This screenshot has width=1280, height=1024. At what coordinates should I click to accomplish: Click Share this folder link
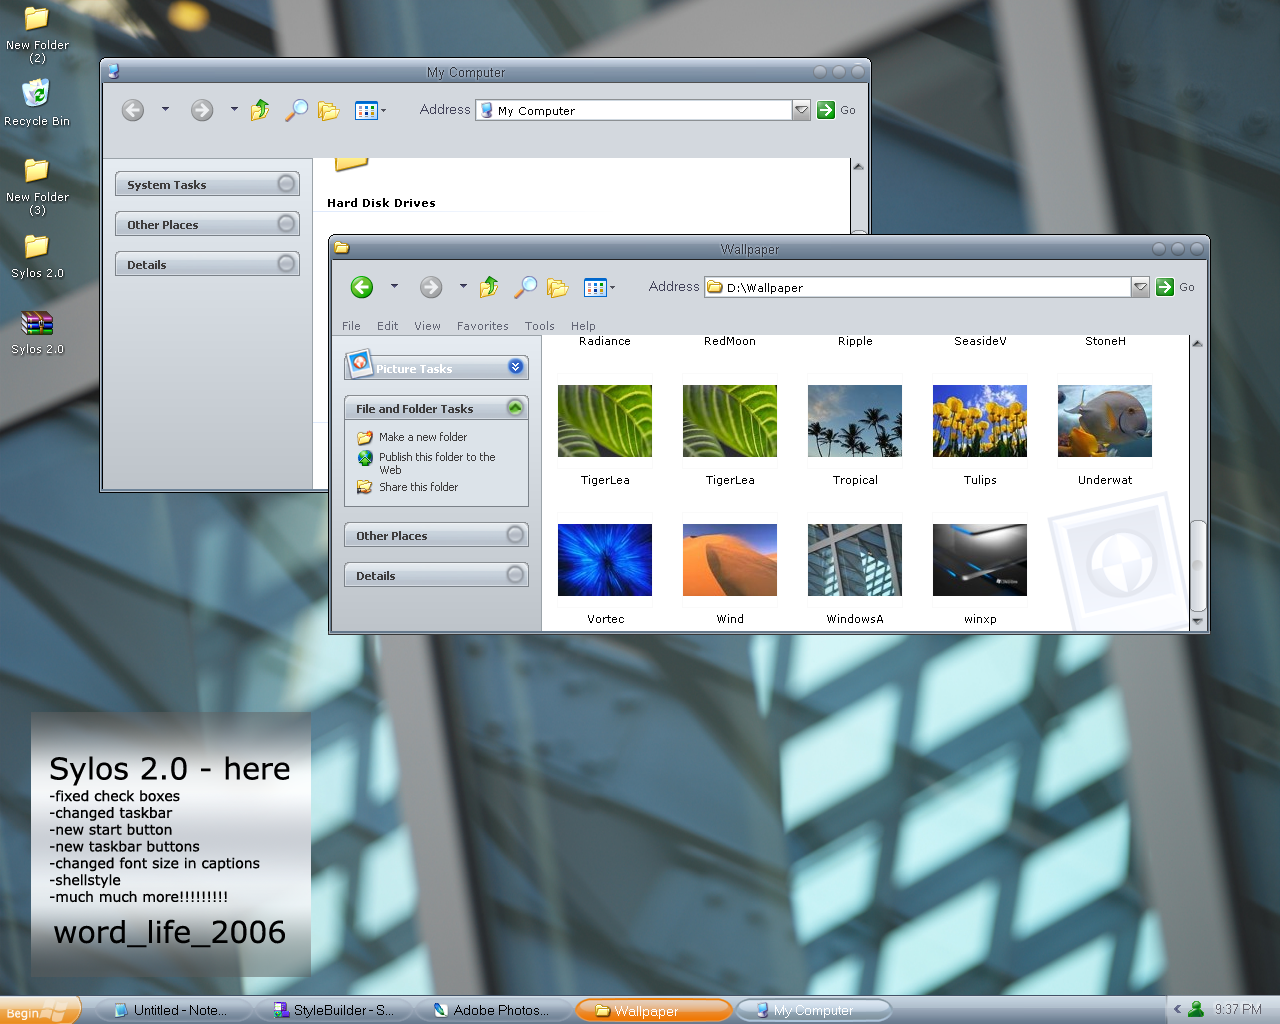[x=418, y=487]
